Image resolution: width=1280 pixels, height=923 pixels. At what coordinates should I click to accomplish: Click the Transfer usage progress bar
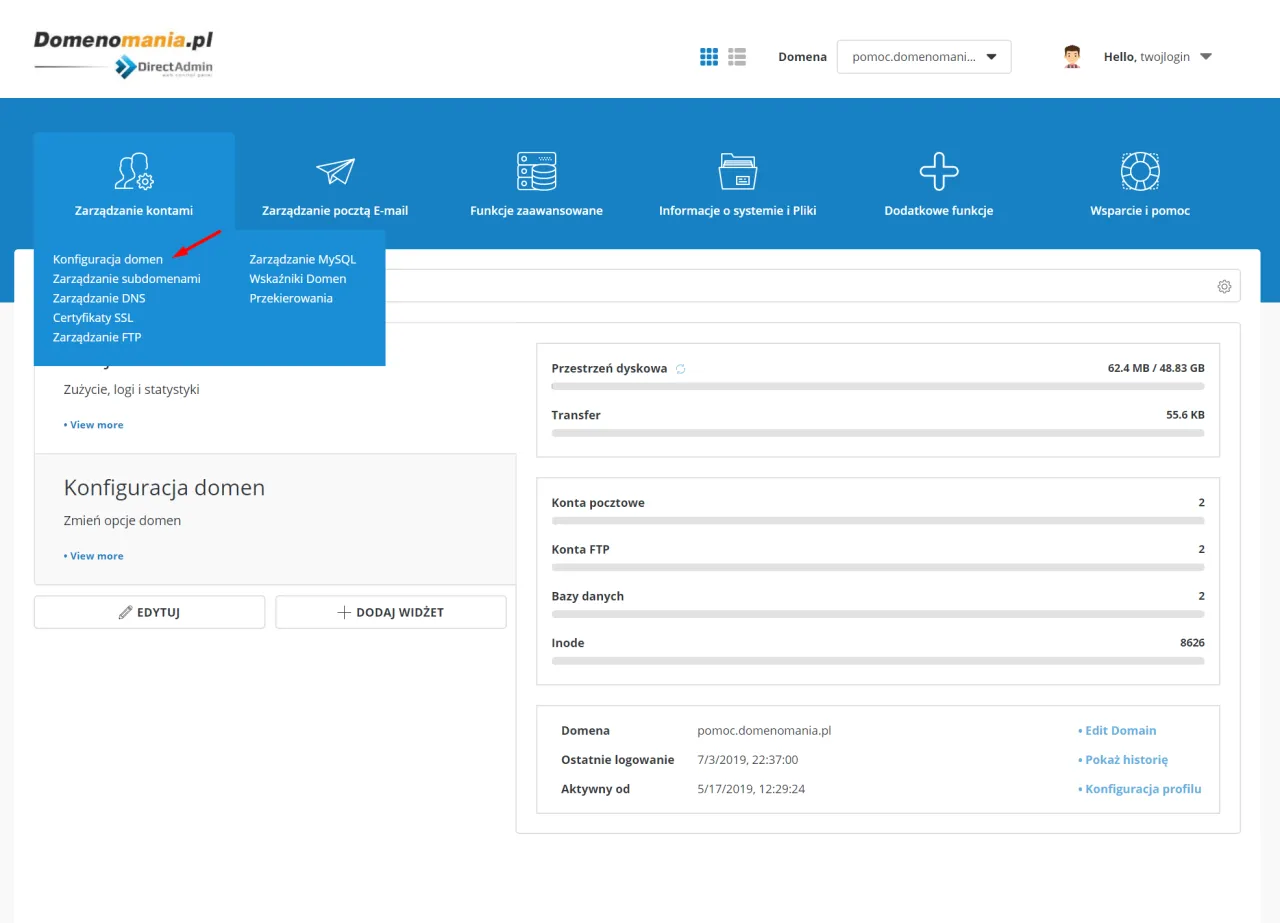(877, 432)
